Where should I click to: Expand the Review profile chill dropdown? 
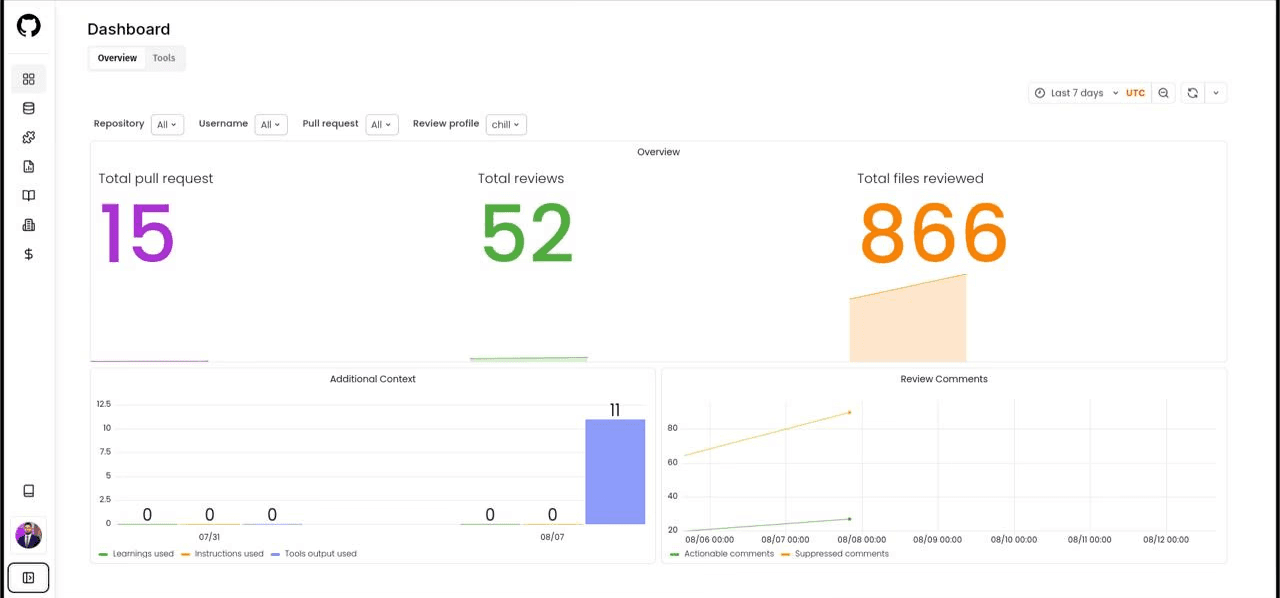[x=505, y=124]
